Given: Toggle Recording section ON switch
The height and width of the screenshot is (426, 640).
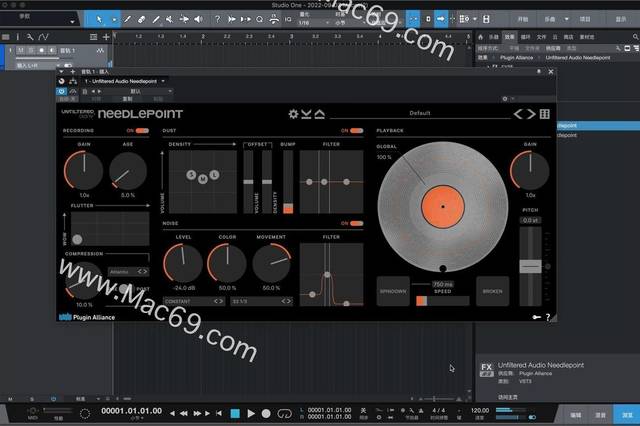Looking at the screenshot, I should coord(142,131).
